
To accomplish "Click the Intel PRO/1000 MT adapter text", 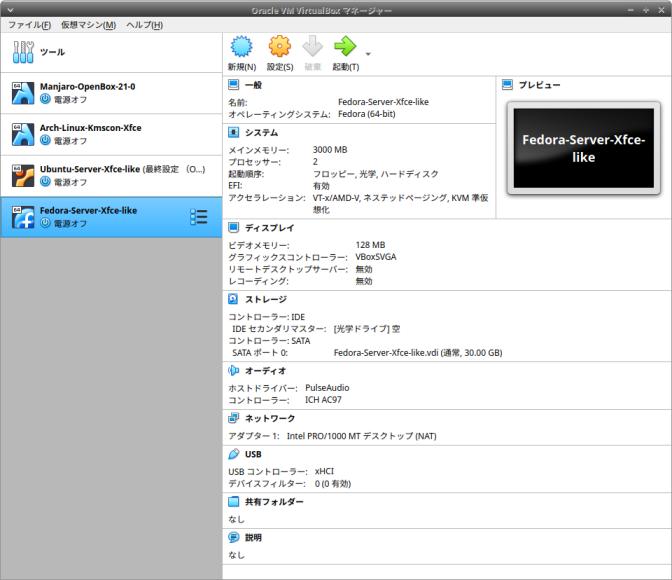I will 361,436.
